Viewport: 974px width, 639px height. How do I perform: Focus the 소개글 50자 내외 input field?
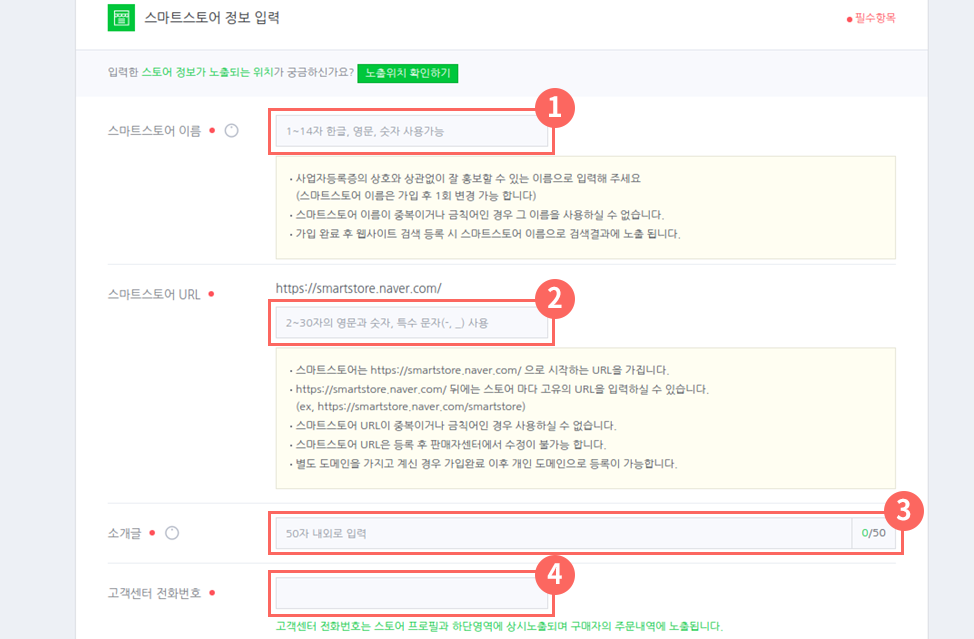click(563, 533)
